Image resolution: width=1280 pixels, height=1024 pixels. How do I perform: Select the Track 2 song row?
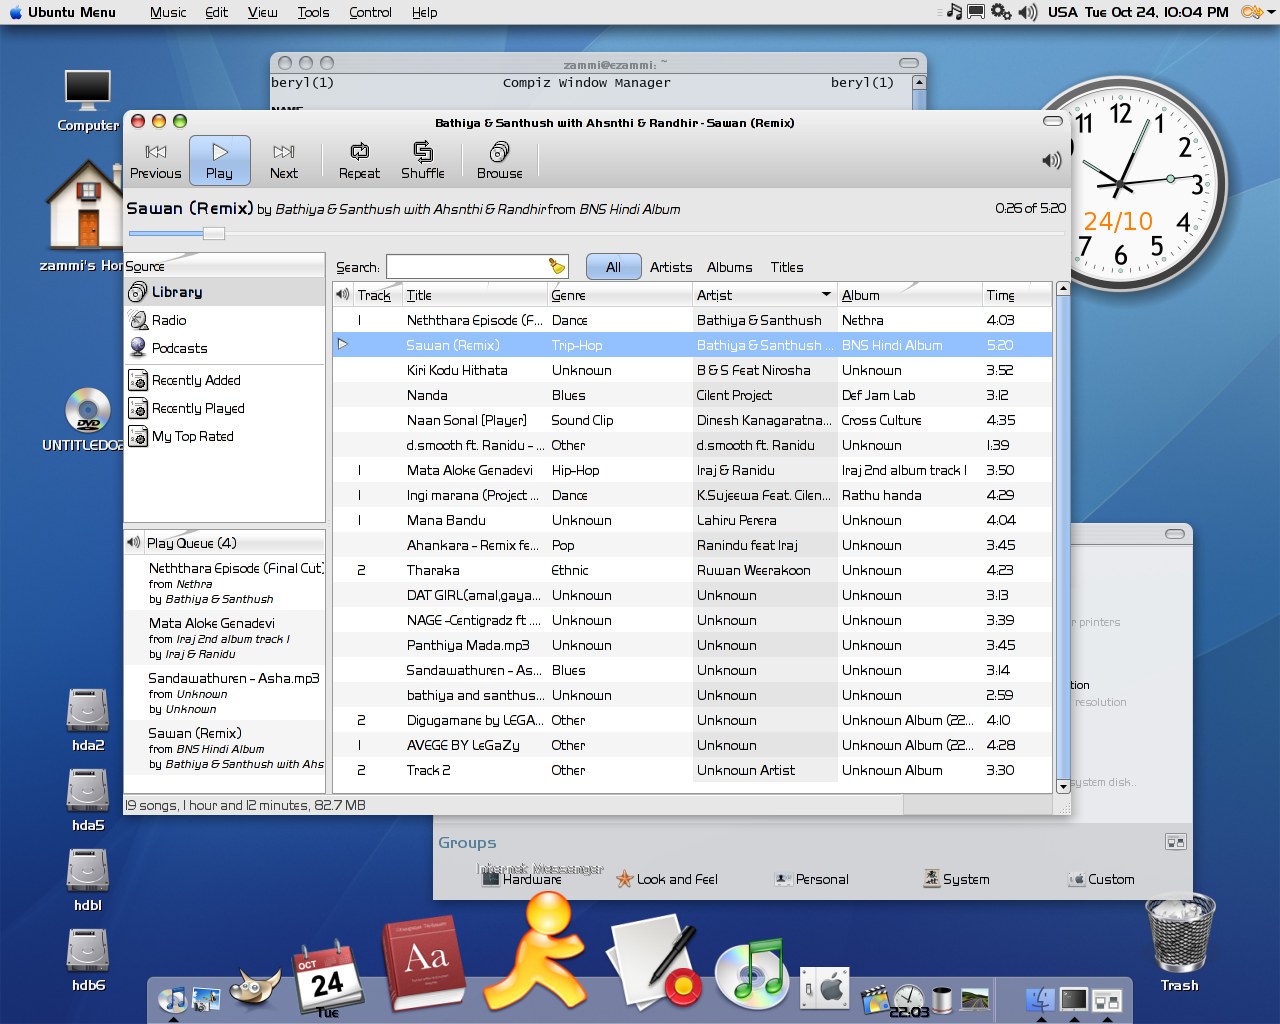(x=692, y=770)
